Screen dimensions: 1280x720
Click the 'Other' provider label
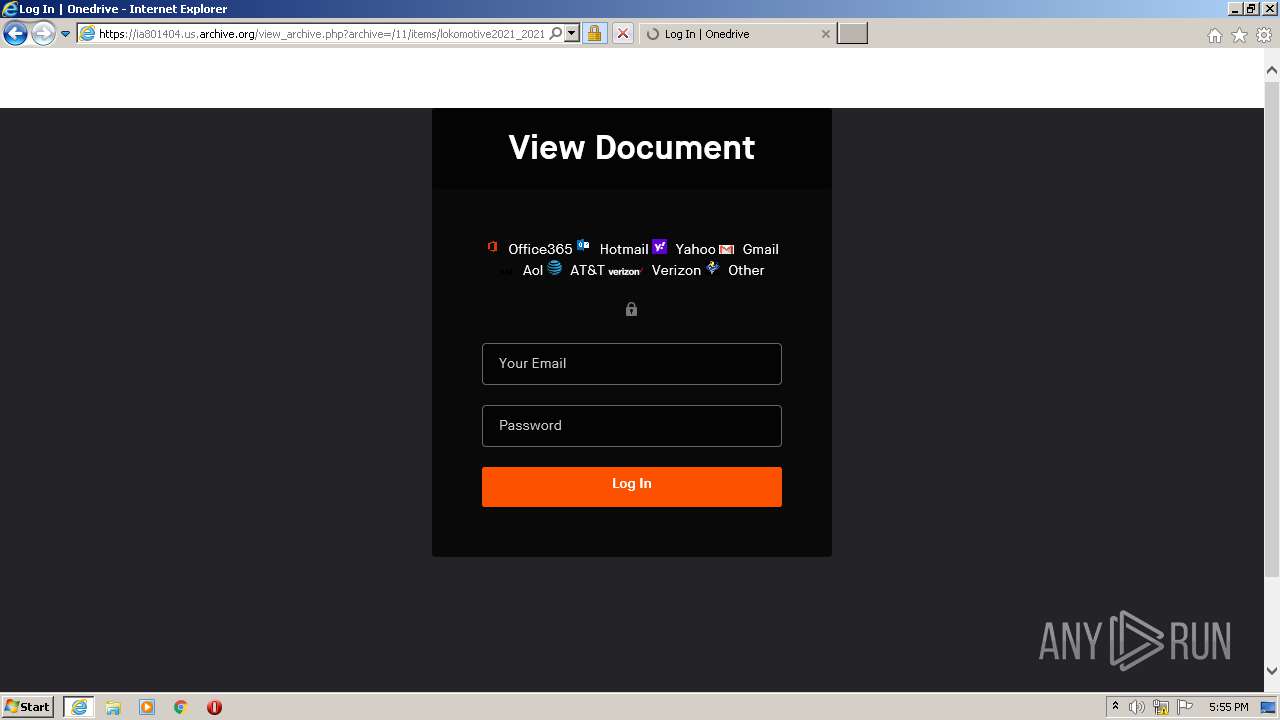(746, 270)
